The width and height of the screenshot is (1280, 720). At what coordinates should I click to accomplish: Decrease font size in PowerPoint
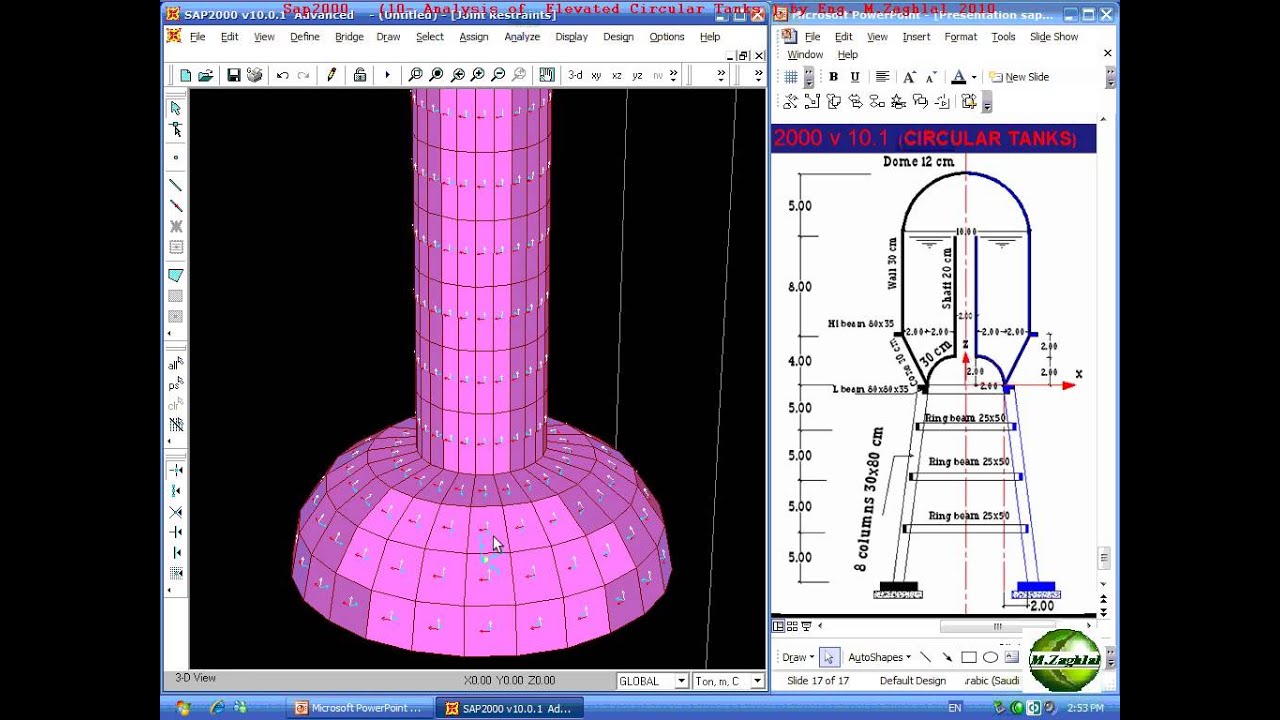pyautogui.click(x=930, y=77)
